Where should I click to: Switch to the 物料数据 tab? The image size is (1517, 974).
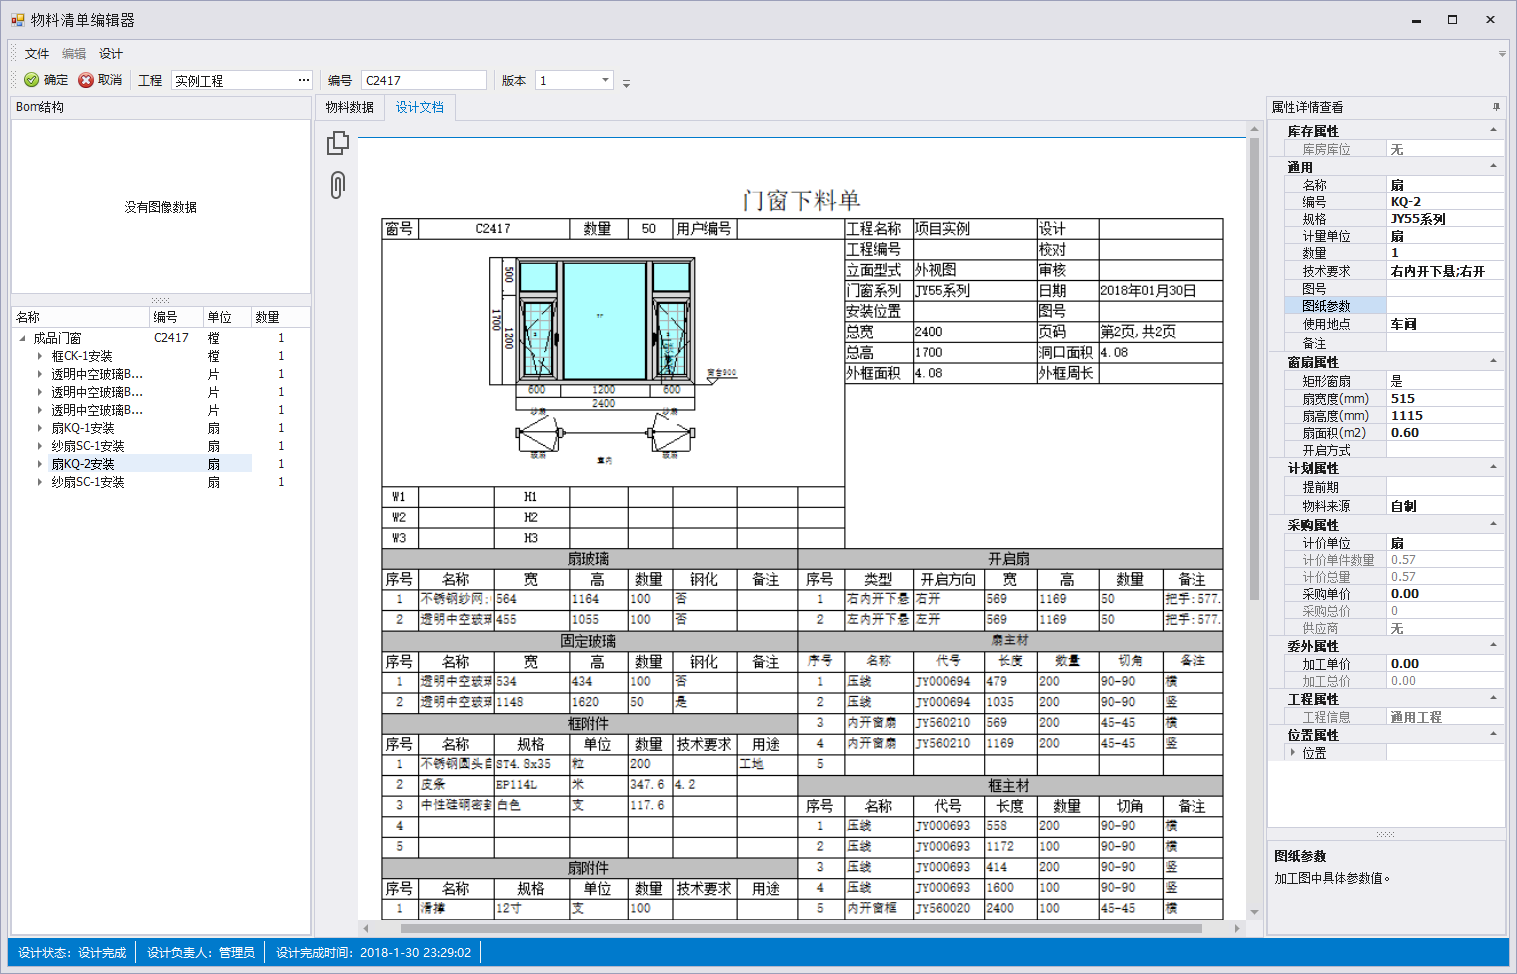[x=349, y=107]
